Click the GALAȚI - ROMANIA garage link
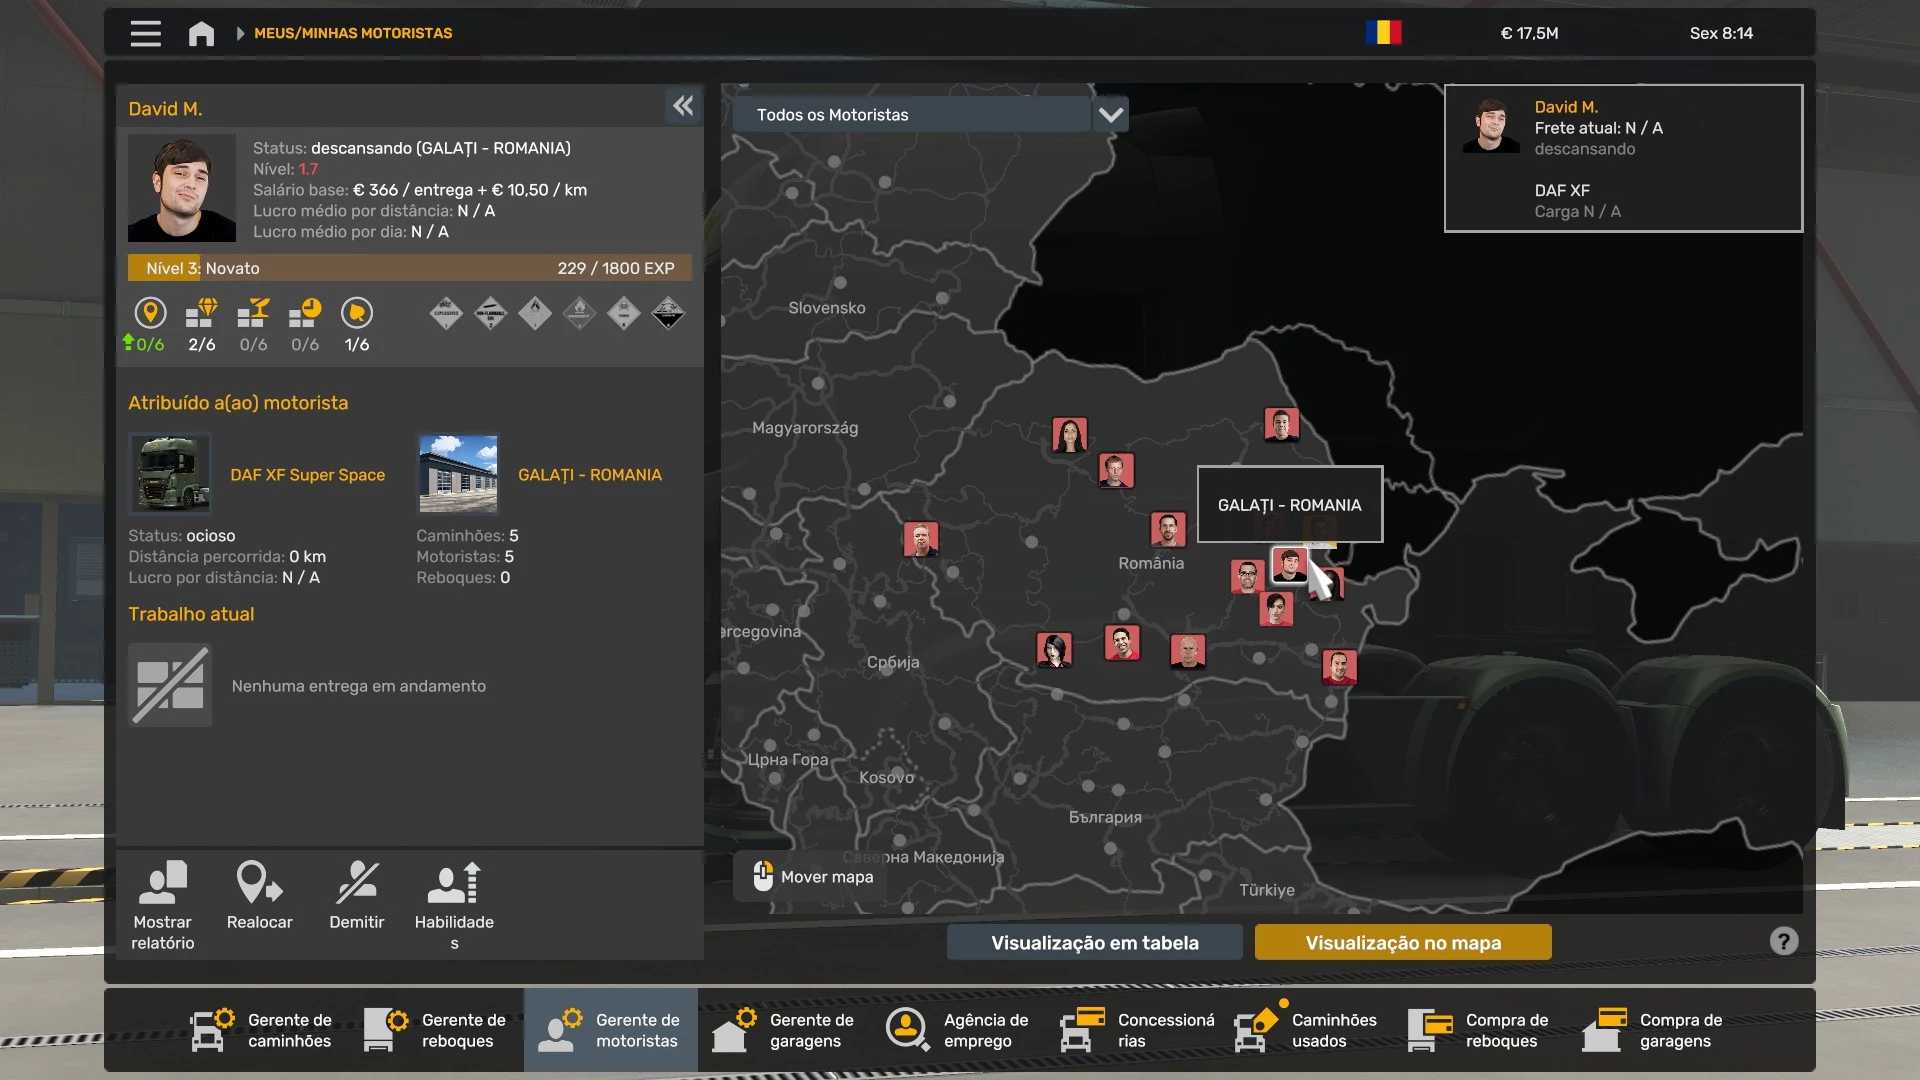The height and width of the screenshot is (1080, 1920). pyautogui.click(x=589, y=475)
